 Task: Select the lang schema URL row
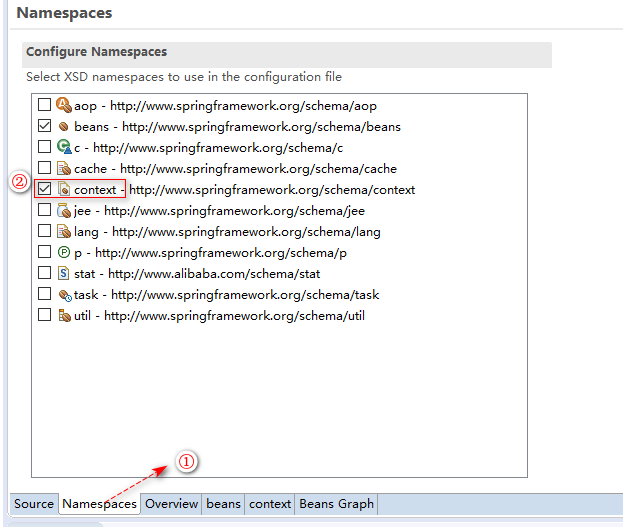246,232
